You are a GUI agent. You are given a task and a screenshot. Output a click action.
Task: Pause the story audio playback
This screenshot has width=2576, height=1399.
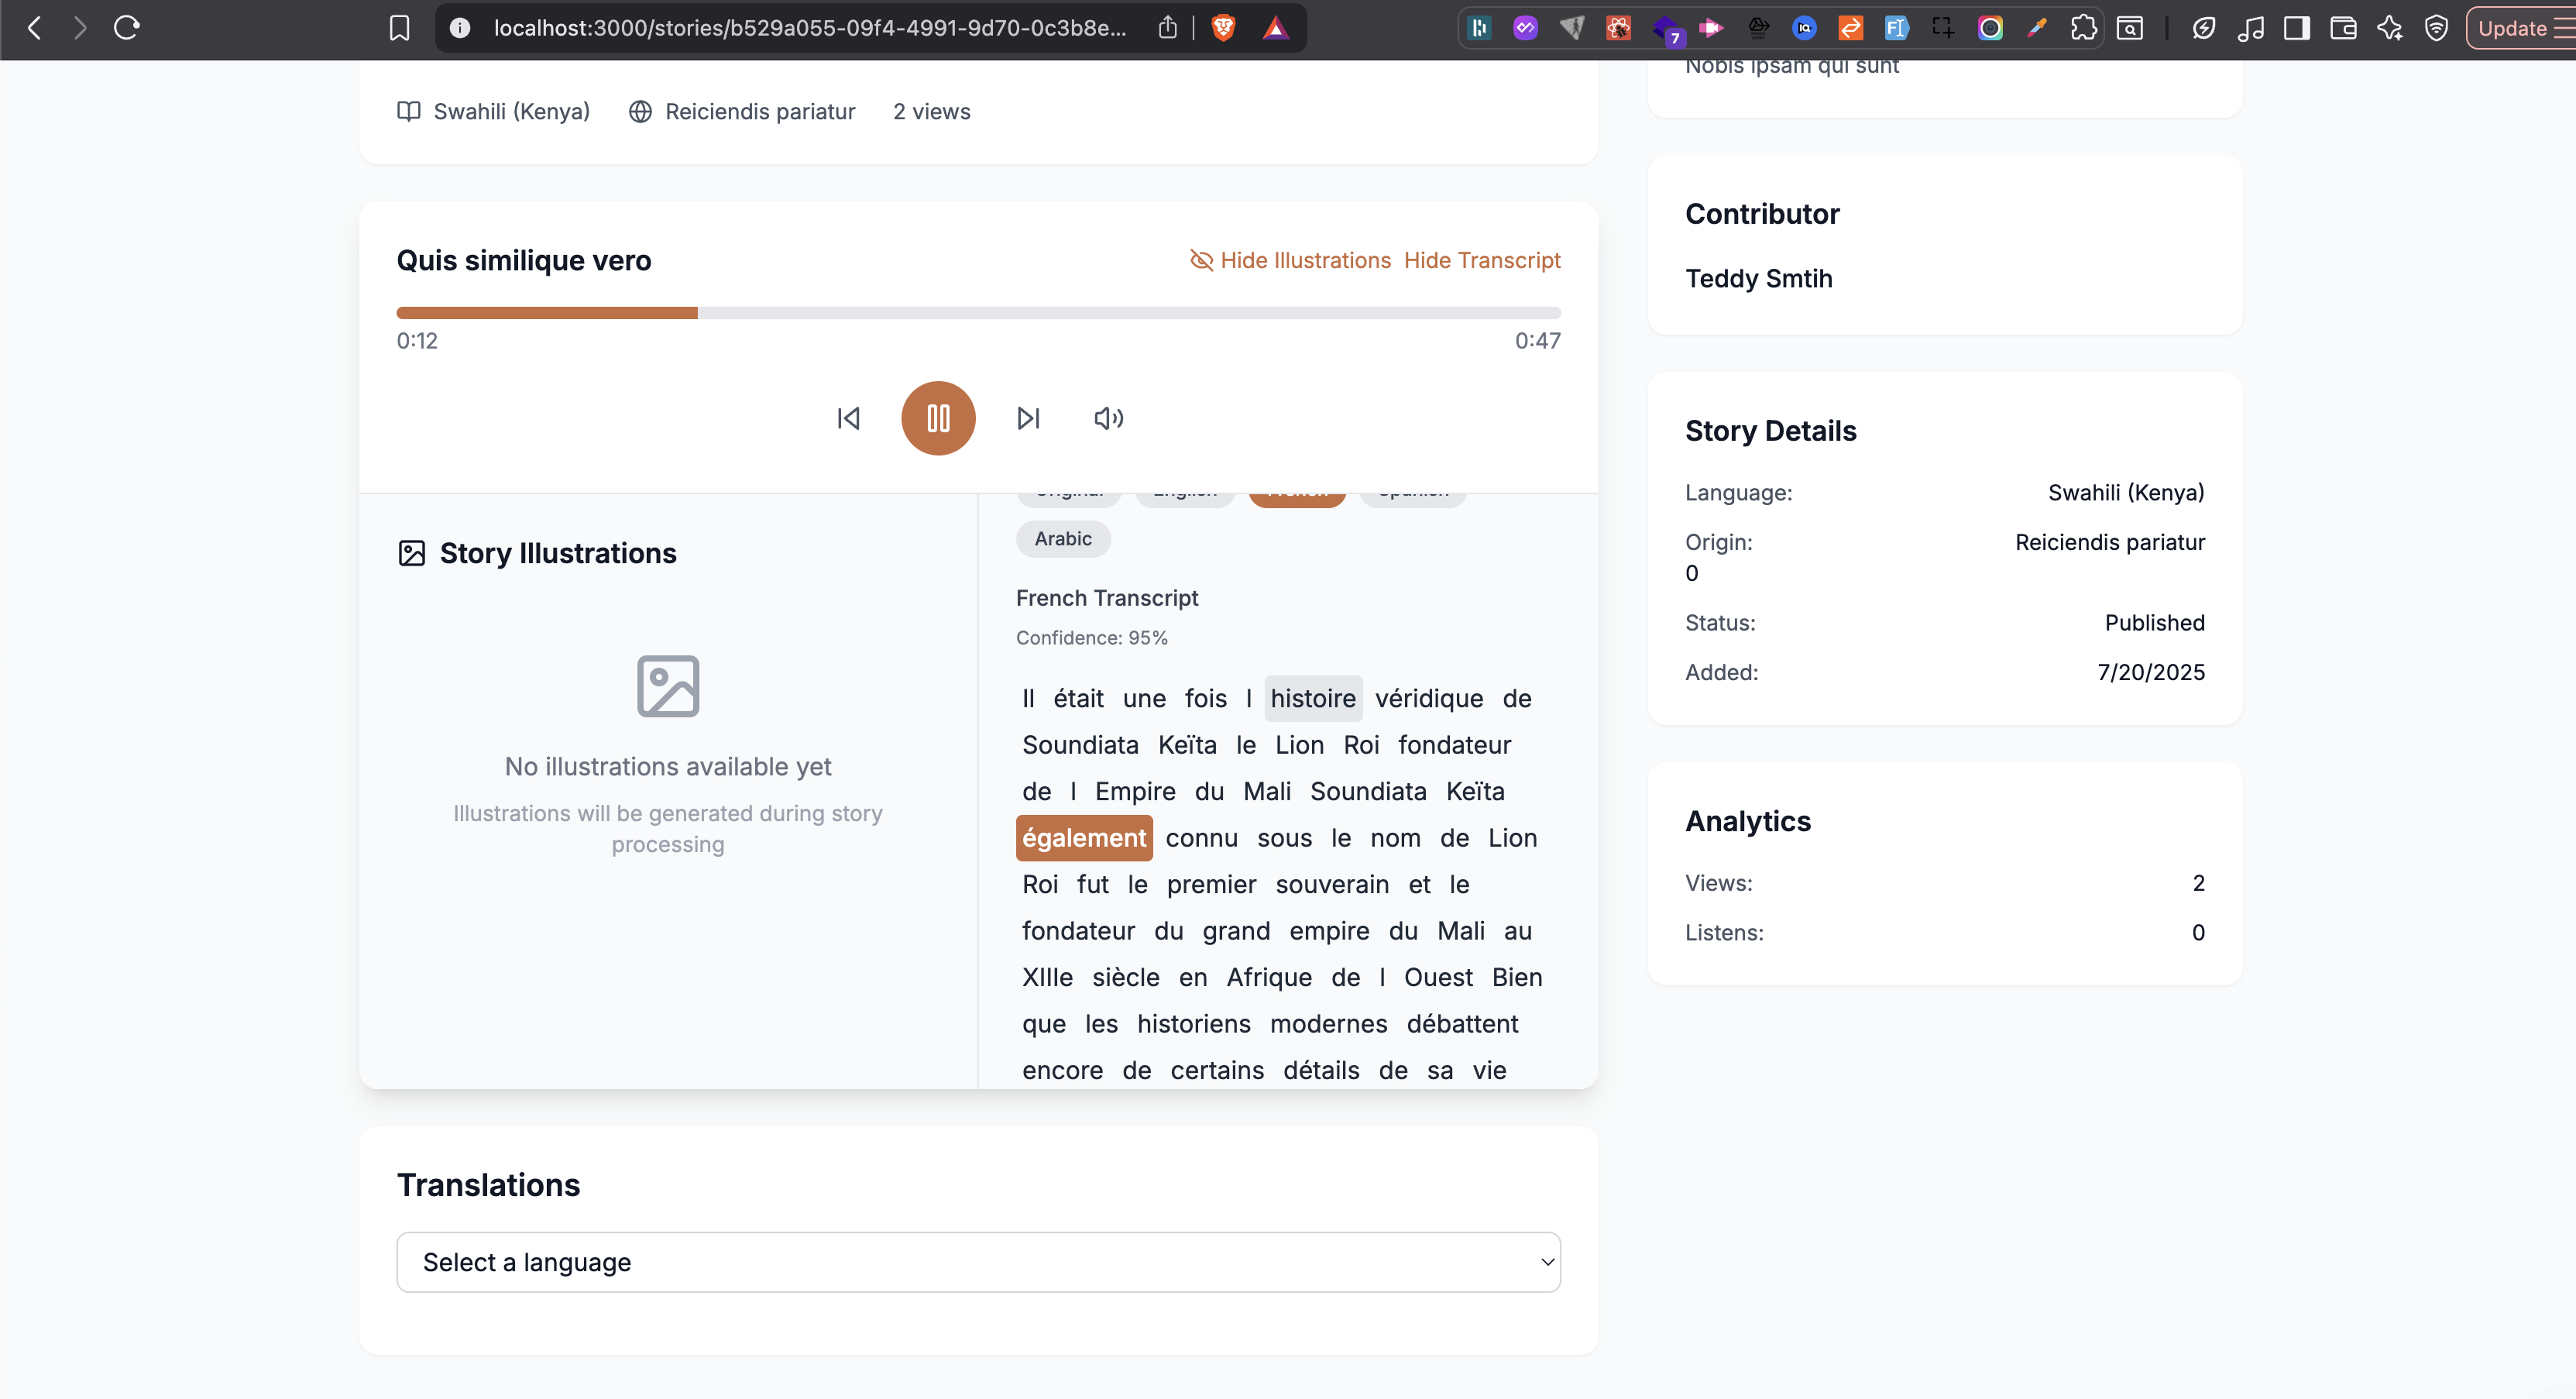[x=937, y=418]
